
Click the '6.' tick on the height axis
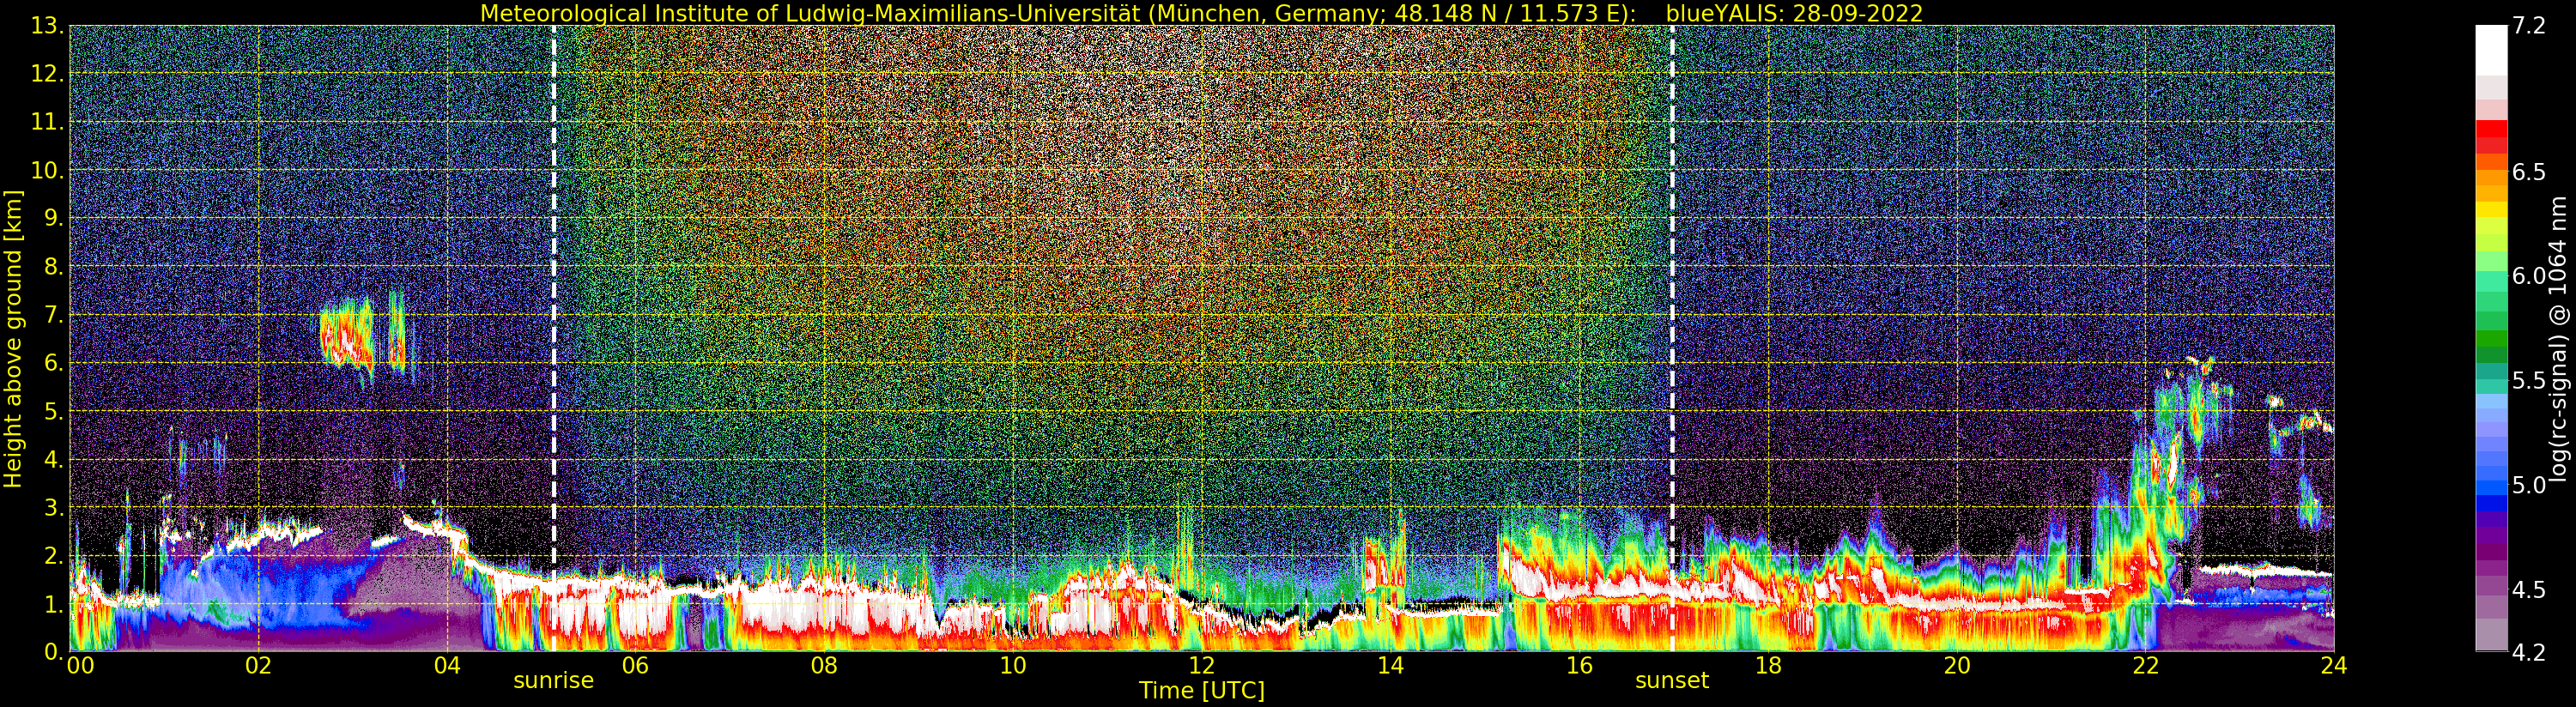54,363
